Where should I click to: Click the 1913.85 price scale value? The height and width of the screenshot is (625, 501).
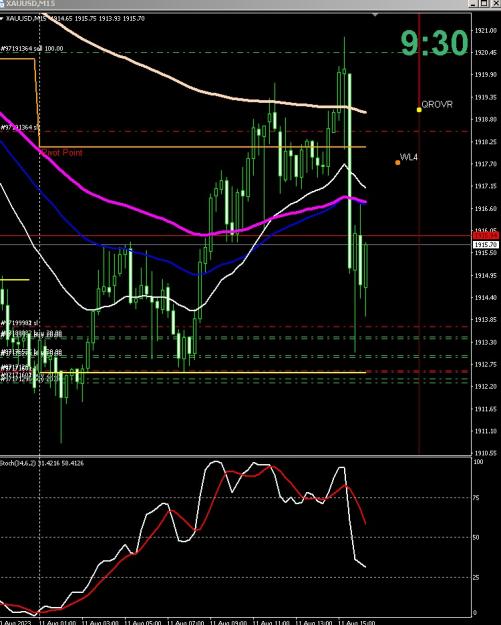click(x=485, y=320)
